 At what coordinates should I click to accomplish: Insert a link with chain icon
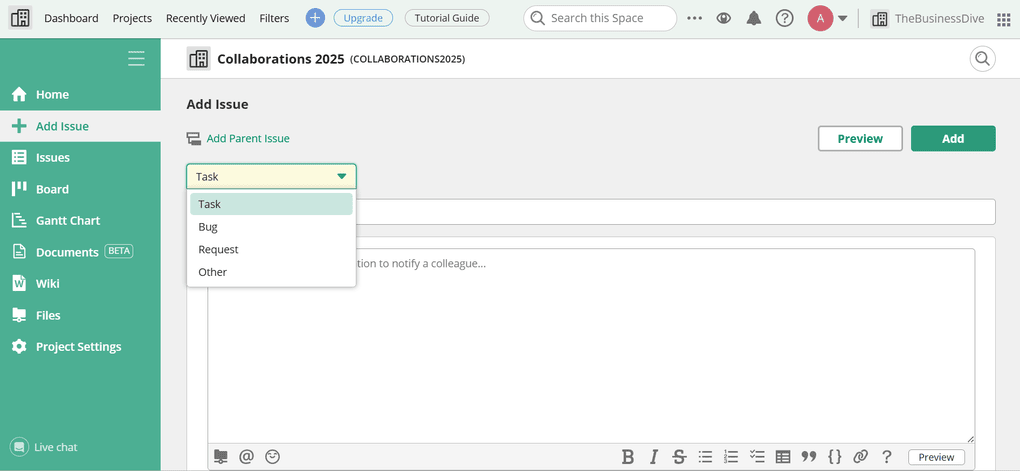point(861,457)
